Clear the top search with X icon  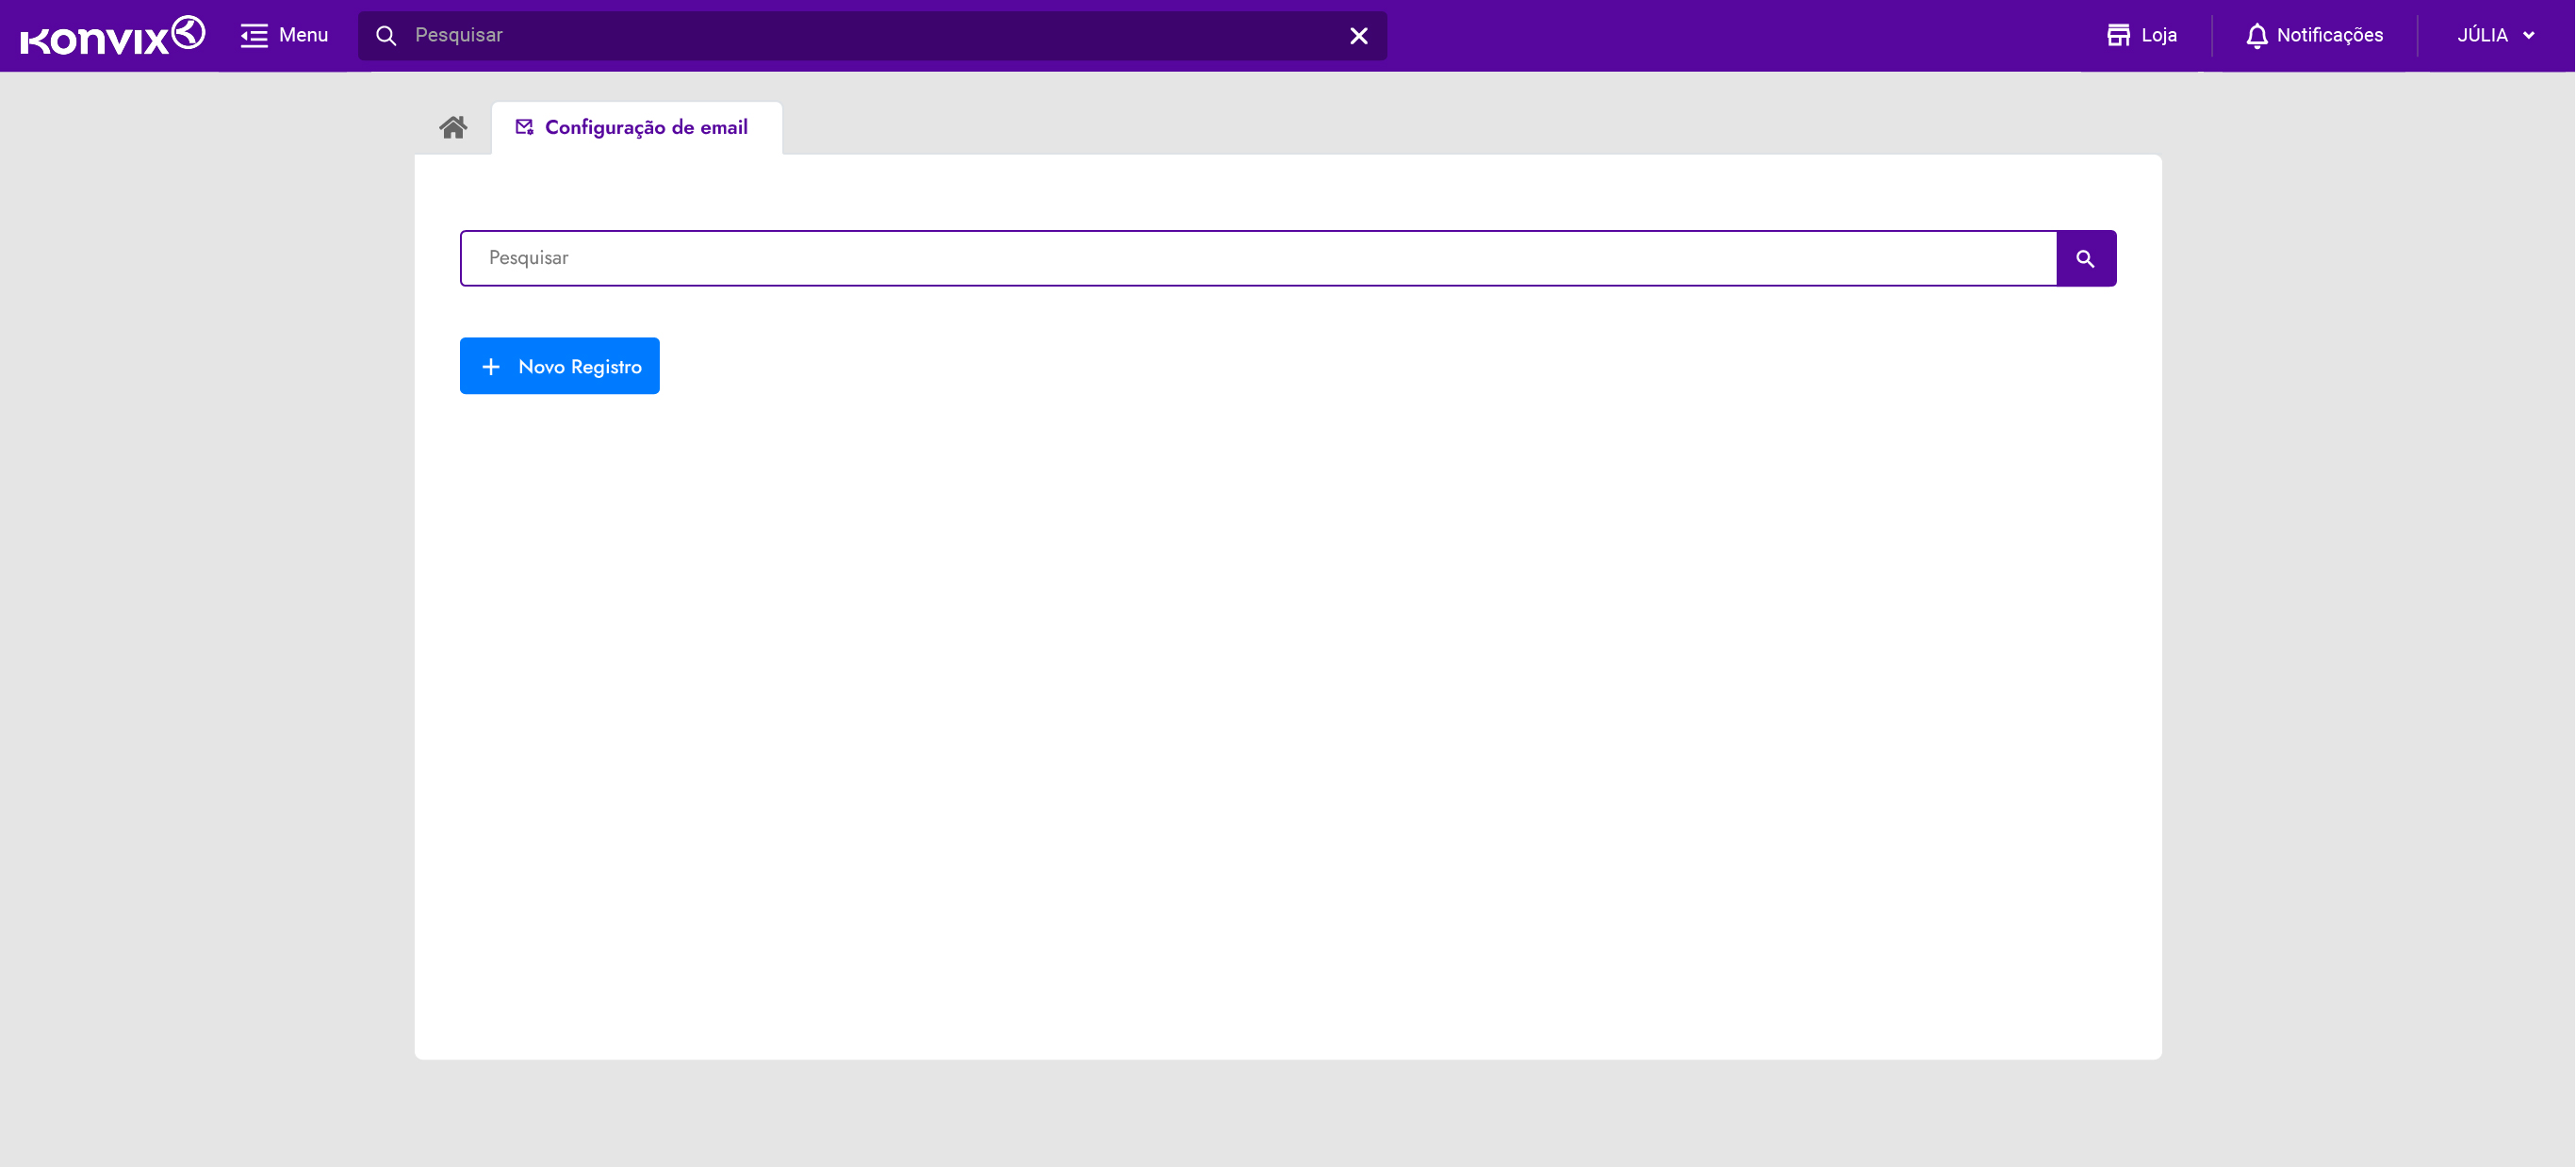point(1358,36)
